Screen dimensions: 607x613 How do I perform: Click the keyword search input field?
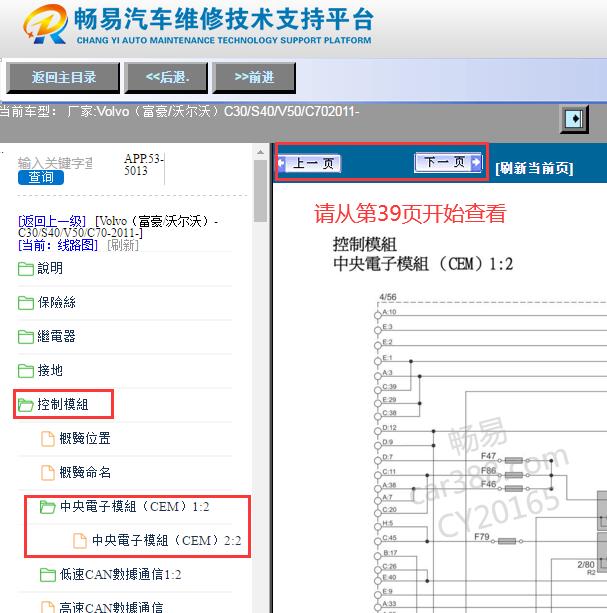[55, 163]
